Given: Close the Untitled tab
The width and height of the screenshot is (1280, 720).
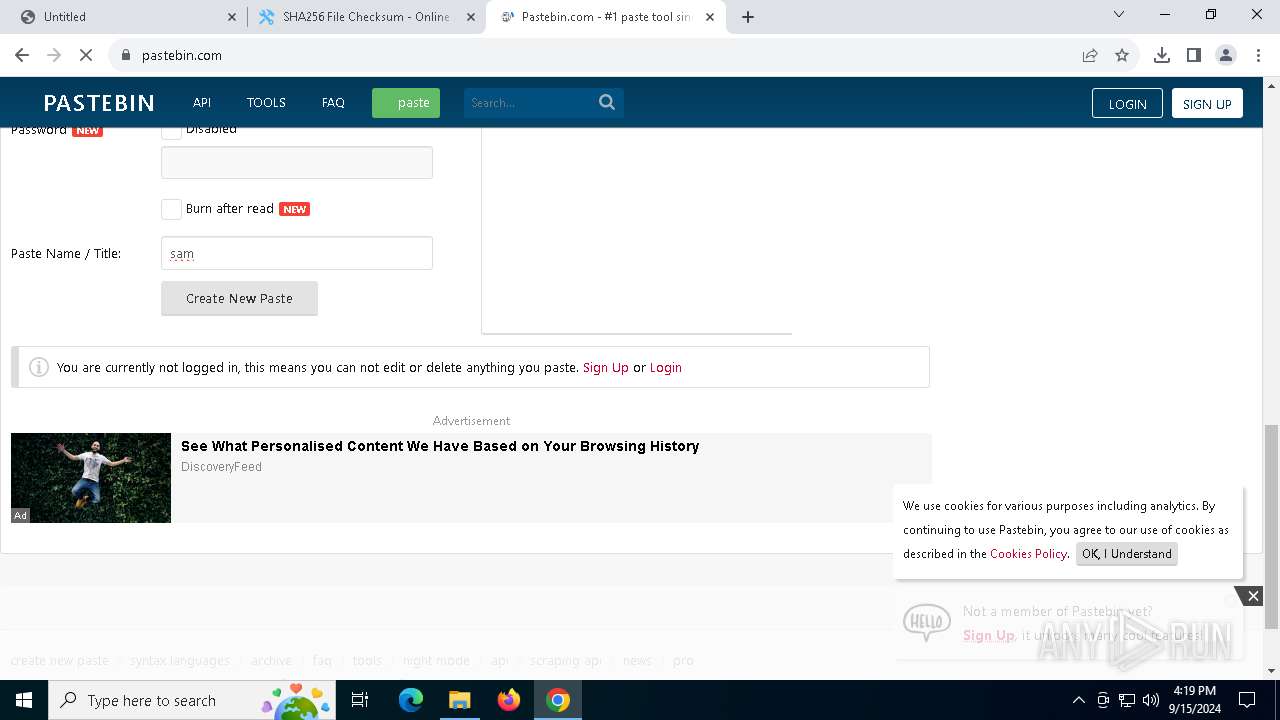Looking at the screenshot, I should click(x=232, y=16).
